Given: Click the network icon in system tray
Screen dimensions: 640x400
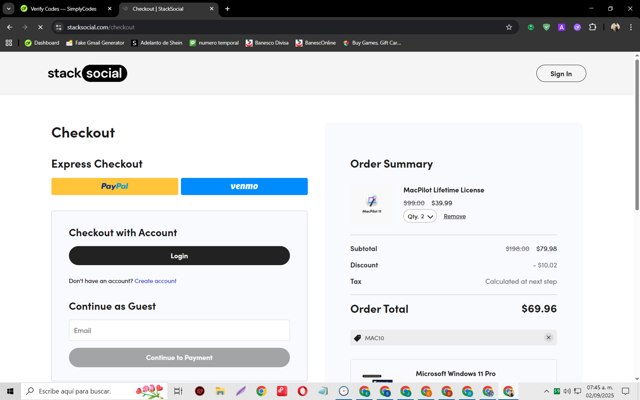Looking at the screenshot, I should [577, 391].
